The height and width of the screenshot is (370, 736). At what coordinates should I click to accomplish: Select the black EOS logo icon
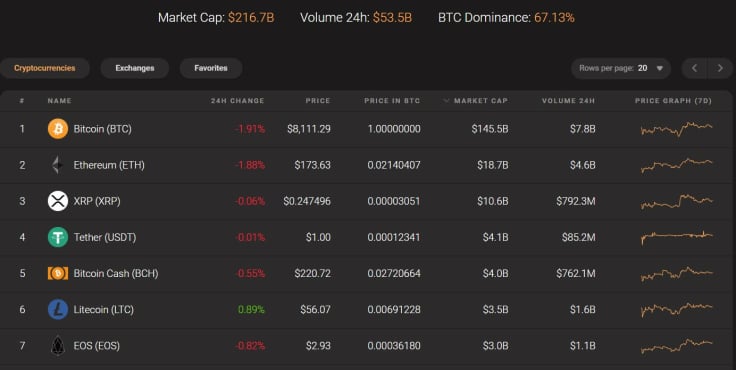[58, 346]
